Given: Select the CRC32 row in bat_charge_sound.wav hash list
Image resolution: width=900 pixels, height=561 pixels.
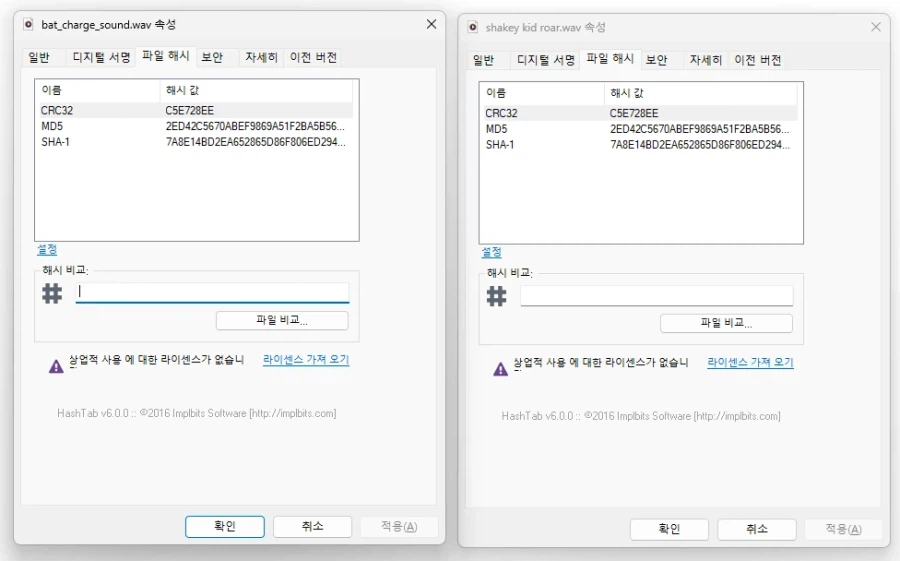Looking at the screenshot, I should [x=196, y=110].
